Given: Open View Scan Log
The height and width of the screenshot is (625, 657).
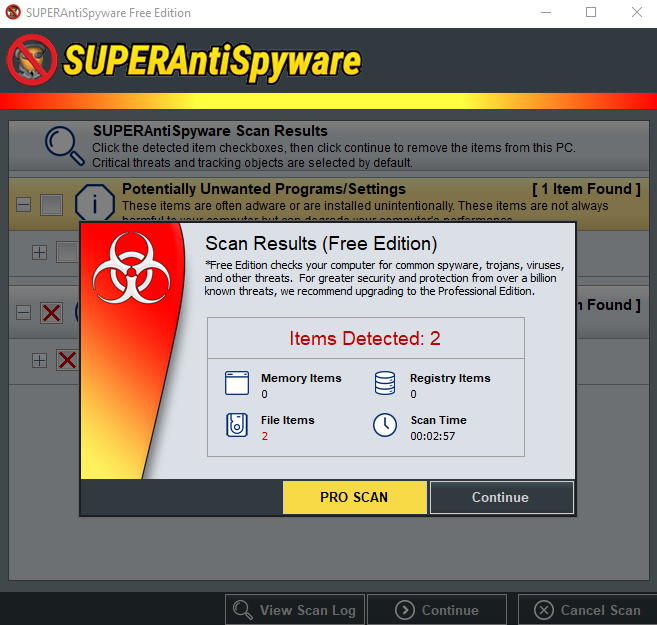Looking at the screenshot, I should tap(295, 610).
